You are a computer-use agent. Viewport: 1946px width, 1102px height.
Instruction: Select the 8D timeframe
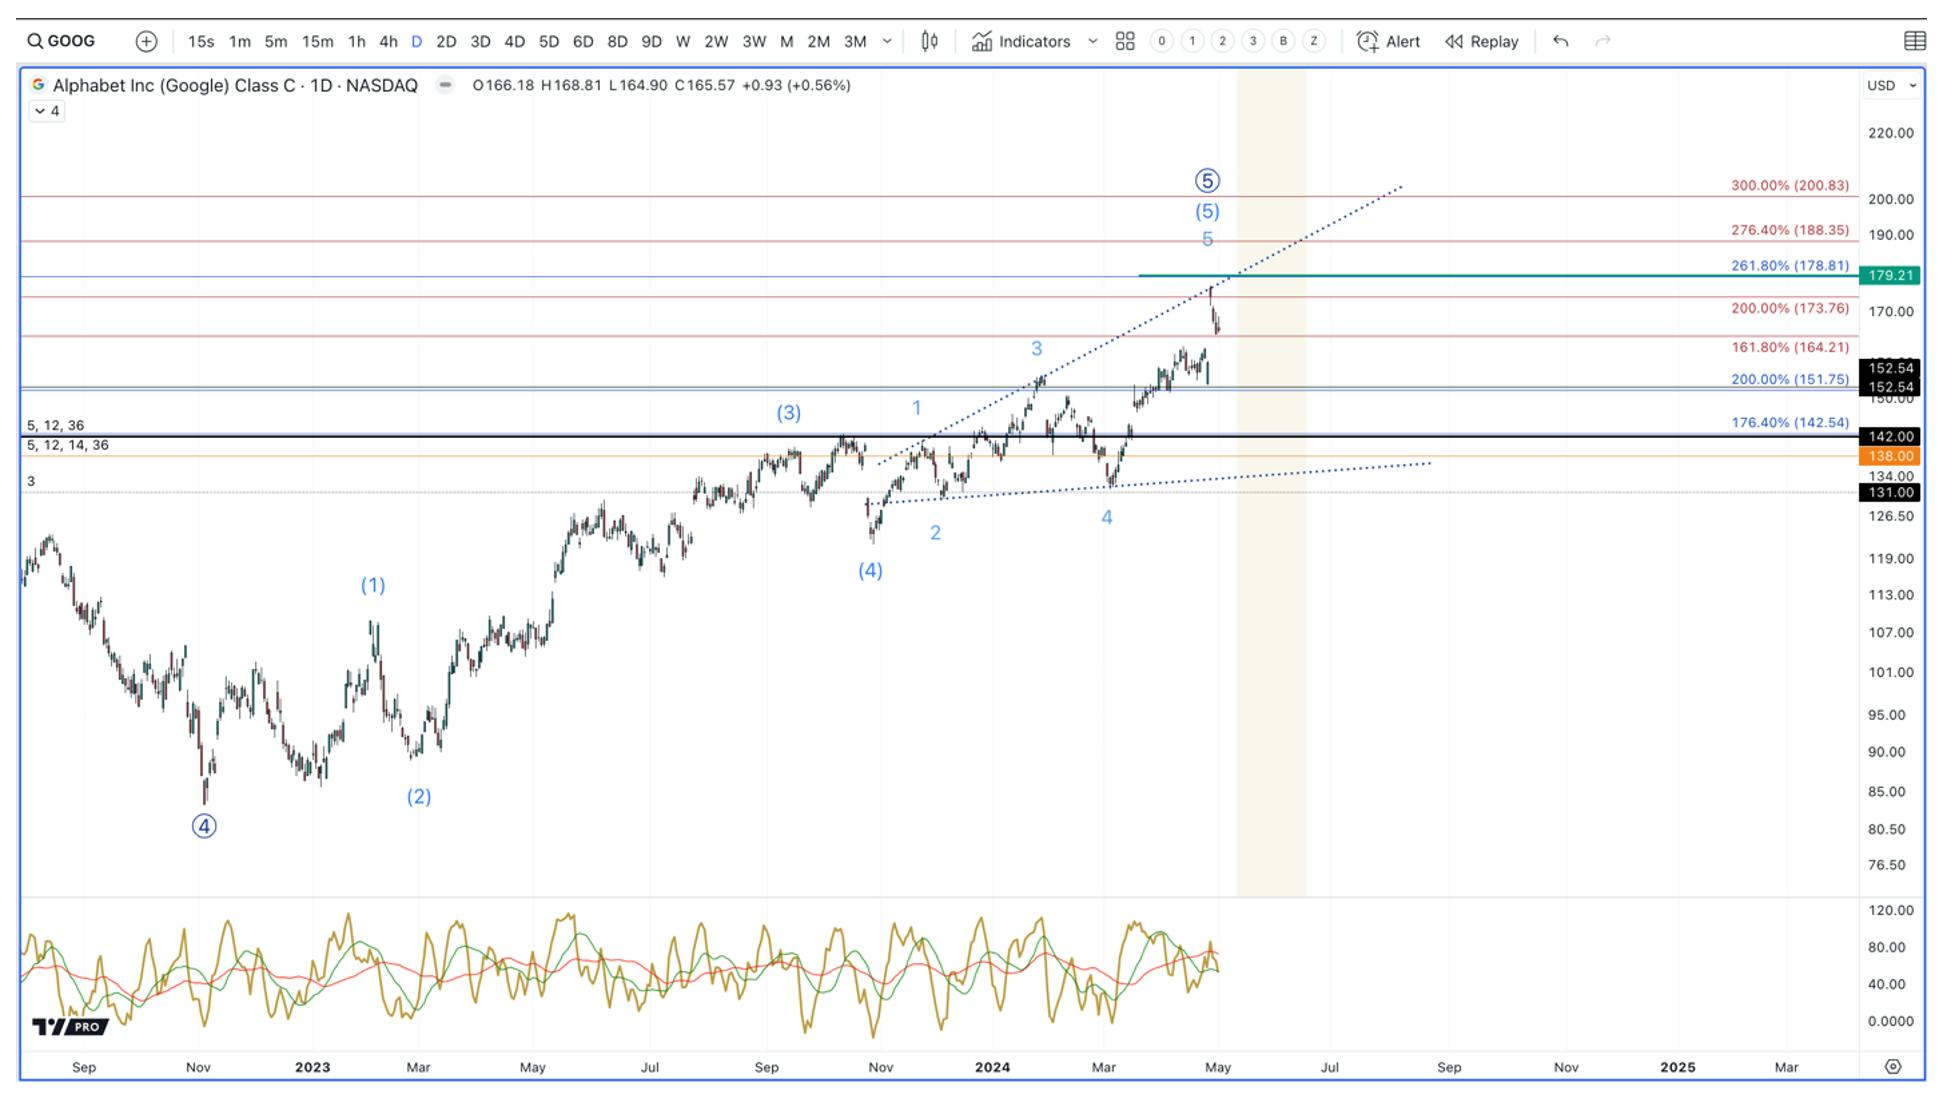(617, 41)
